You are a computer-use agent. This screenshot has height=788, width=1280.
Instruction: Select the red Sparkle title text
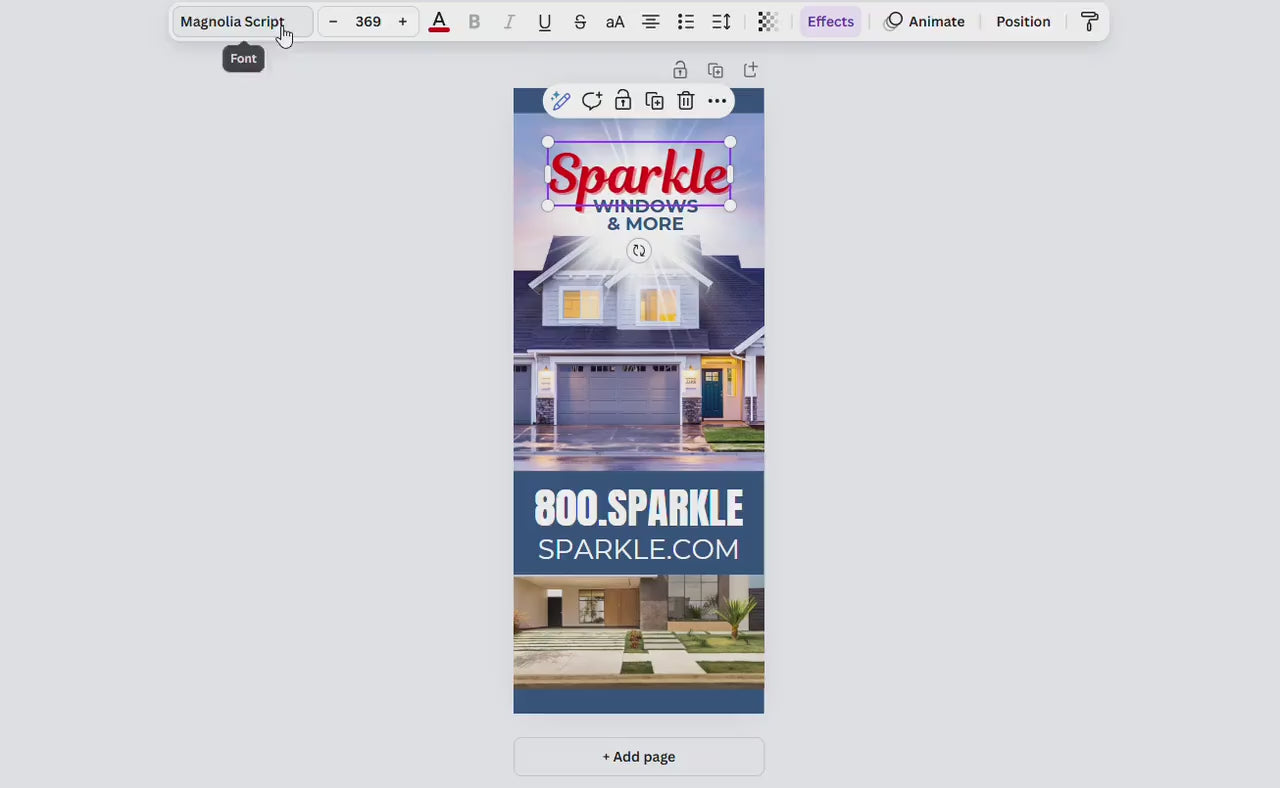(x=639, y=174)
